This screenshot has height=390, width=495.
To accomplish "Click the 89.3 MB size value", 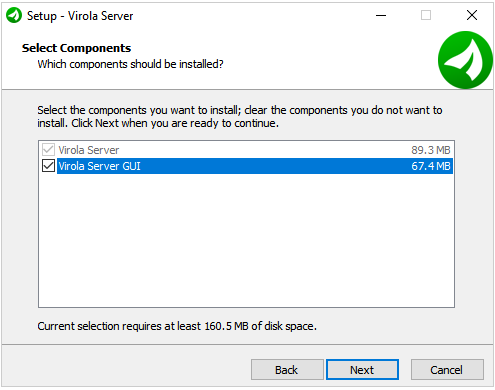I will click(x=431, y=150).
